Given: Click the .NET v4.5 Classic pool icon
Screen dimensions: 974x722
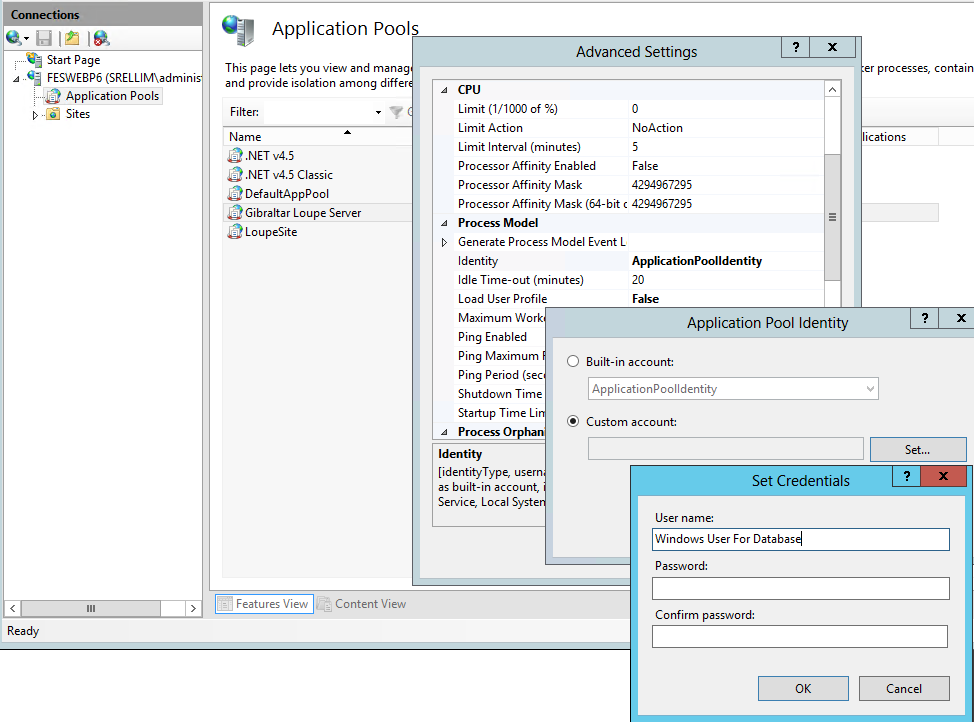Looking at the screenshot, I should (x=235, y=175).
